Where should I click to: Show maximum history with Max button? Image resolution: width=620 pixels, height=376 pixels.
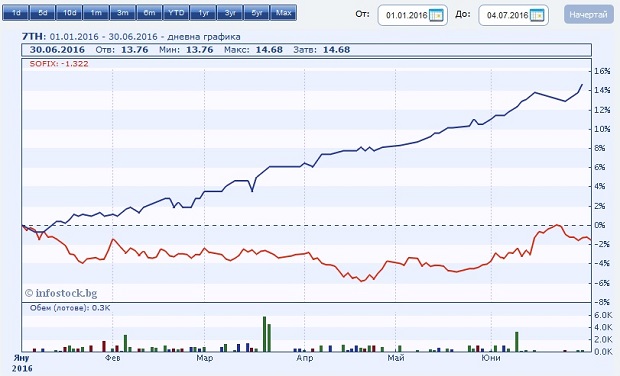tap(284, 13)
